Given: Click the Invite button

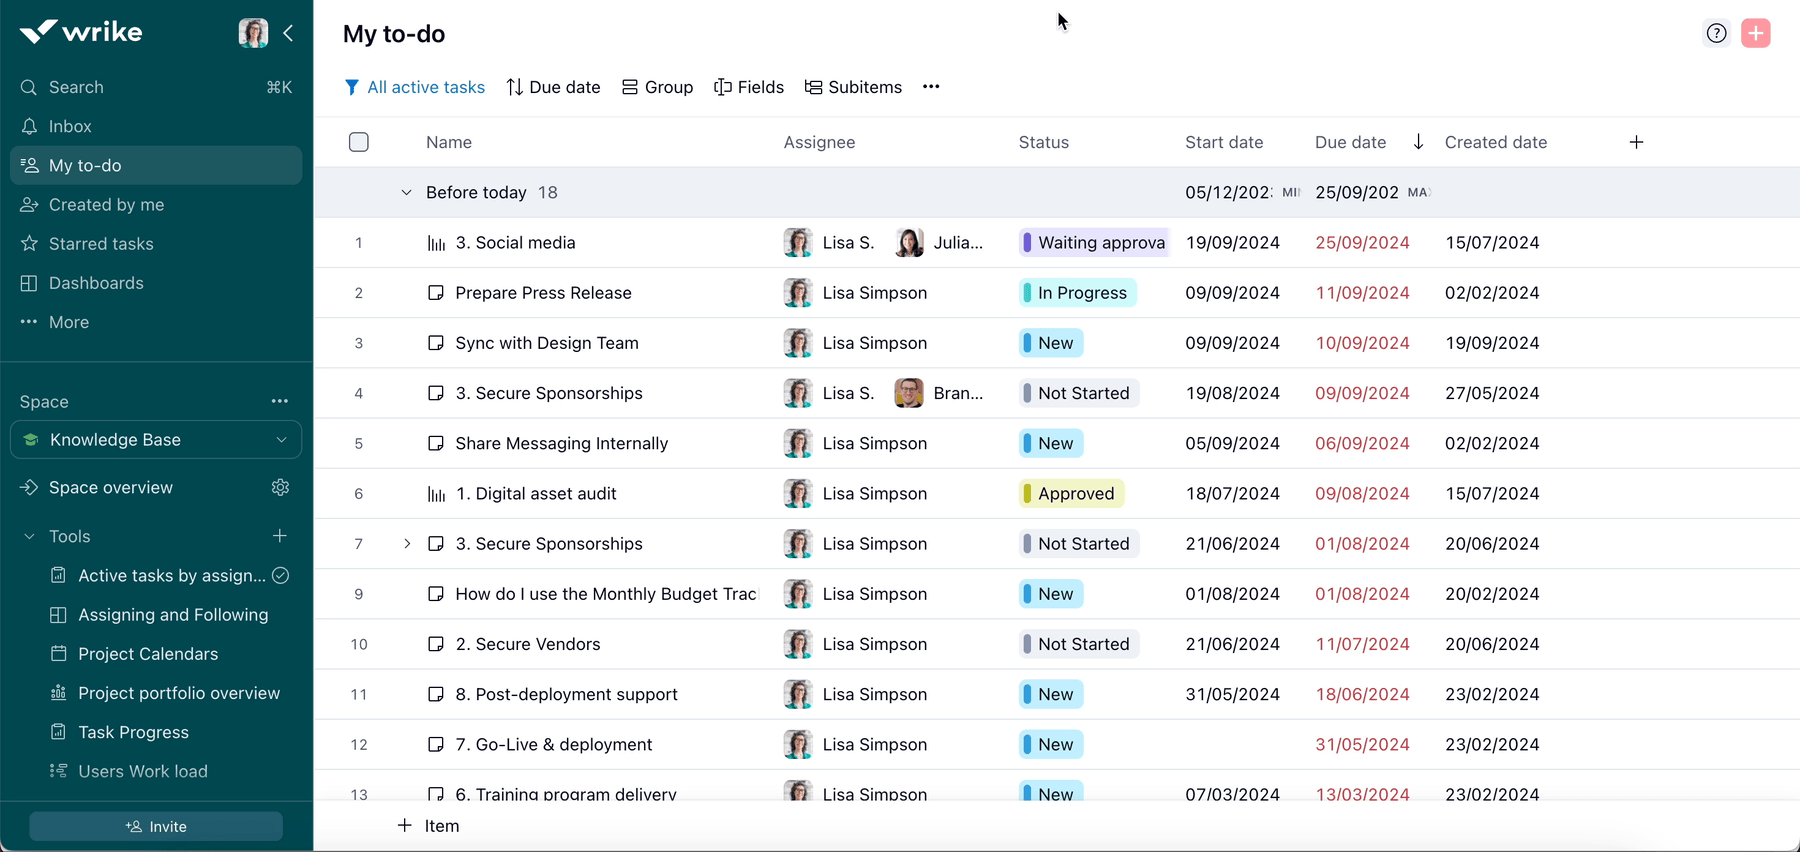Looking at the screenshot, I should (x=156, y=826).
